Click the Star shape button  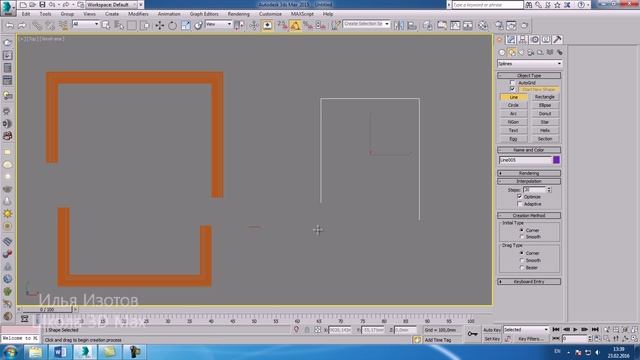click(545, 122)
